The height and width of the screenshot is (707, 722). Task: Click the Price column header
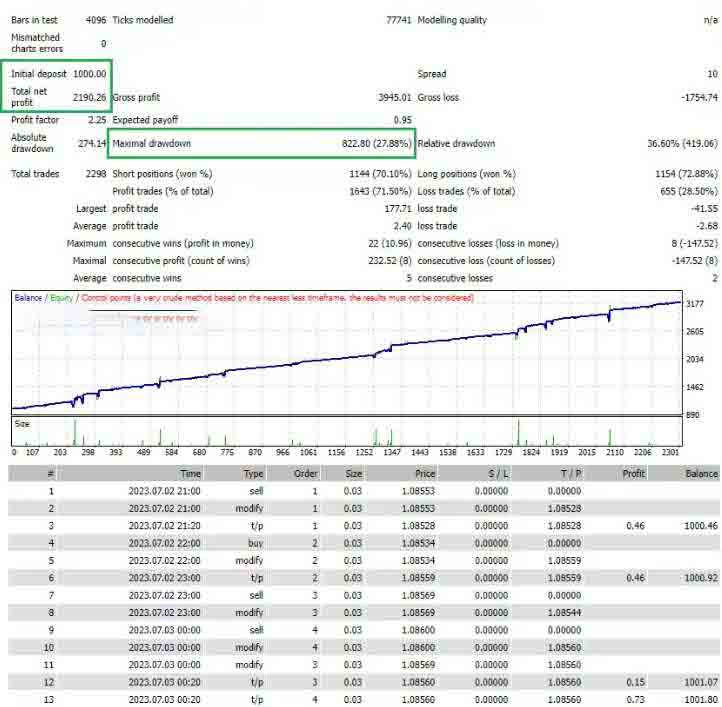click(x=425, y=473)
